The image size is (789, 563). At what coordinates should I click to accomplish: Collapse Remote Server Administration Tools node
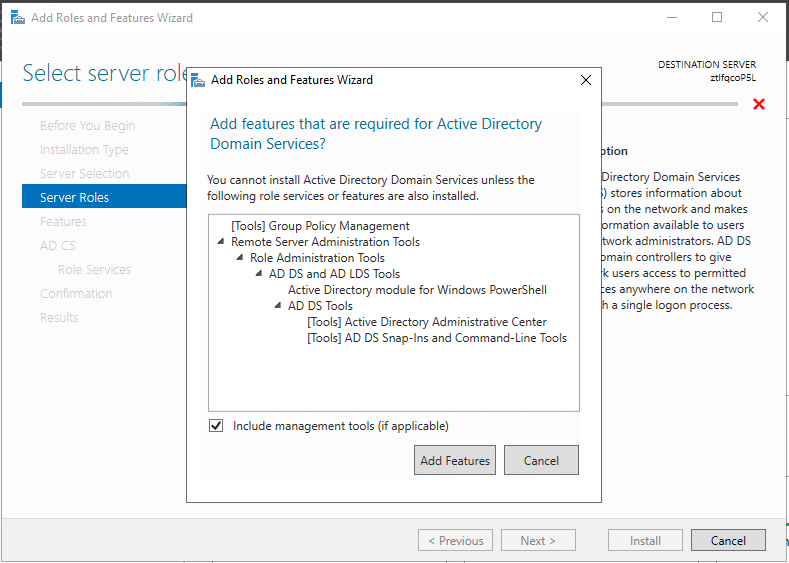point(221,242)
